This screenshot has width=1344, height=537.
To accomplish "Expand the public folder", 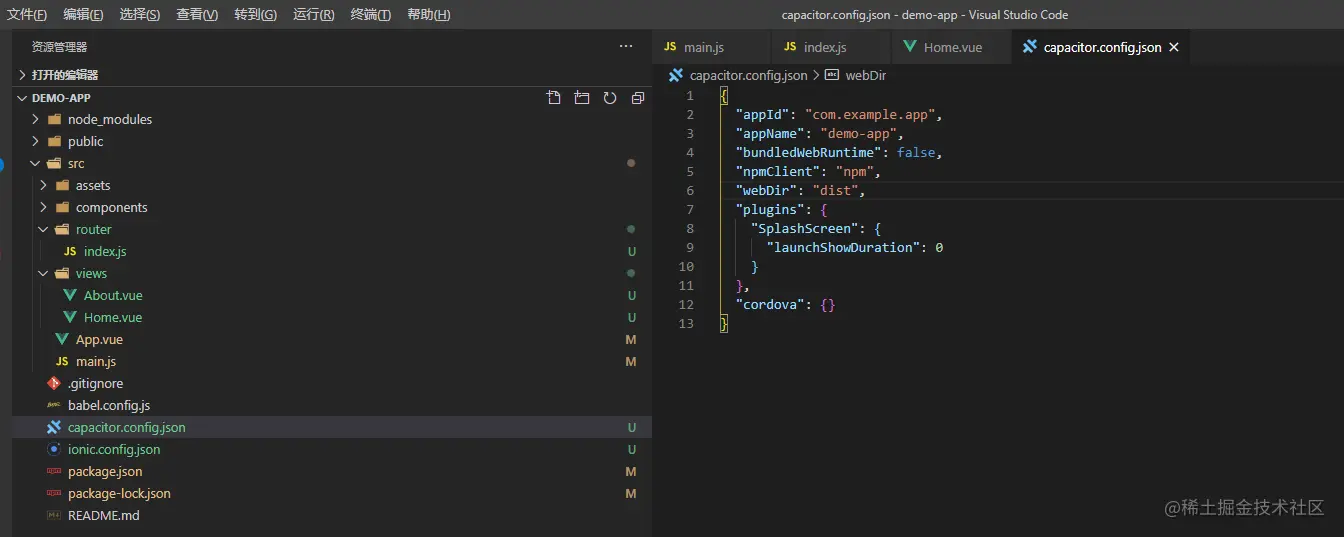I will (x=36, y=141).
